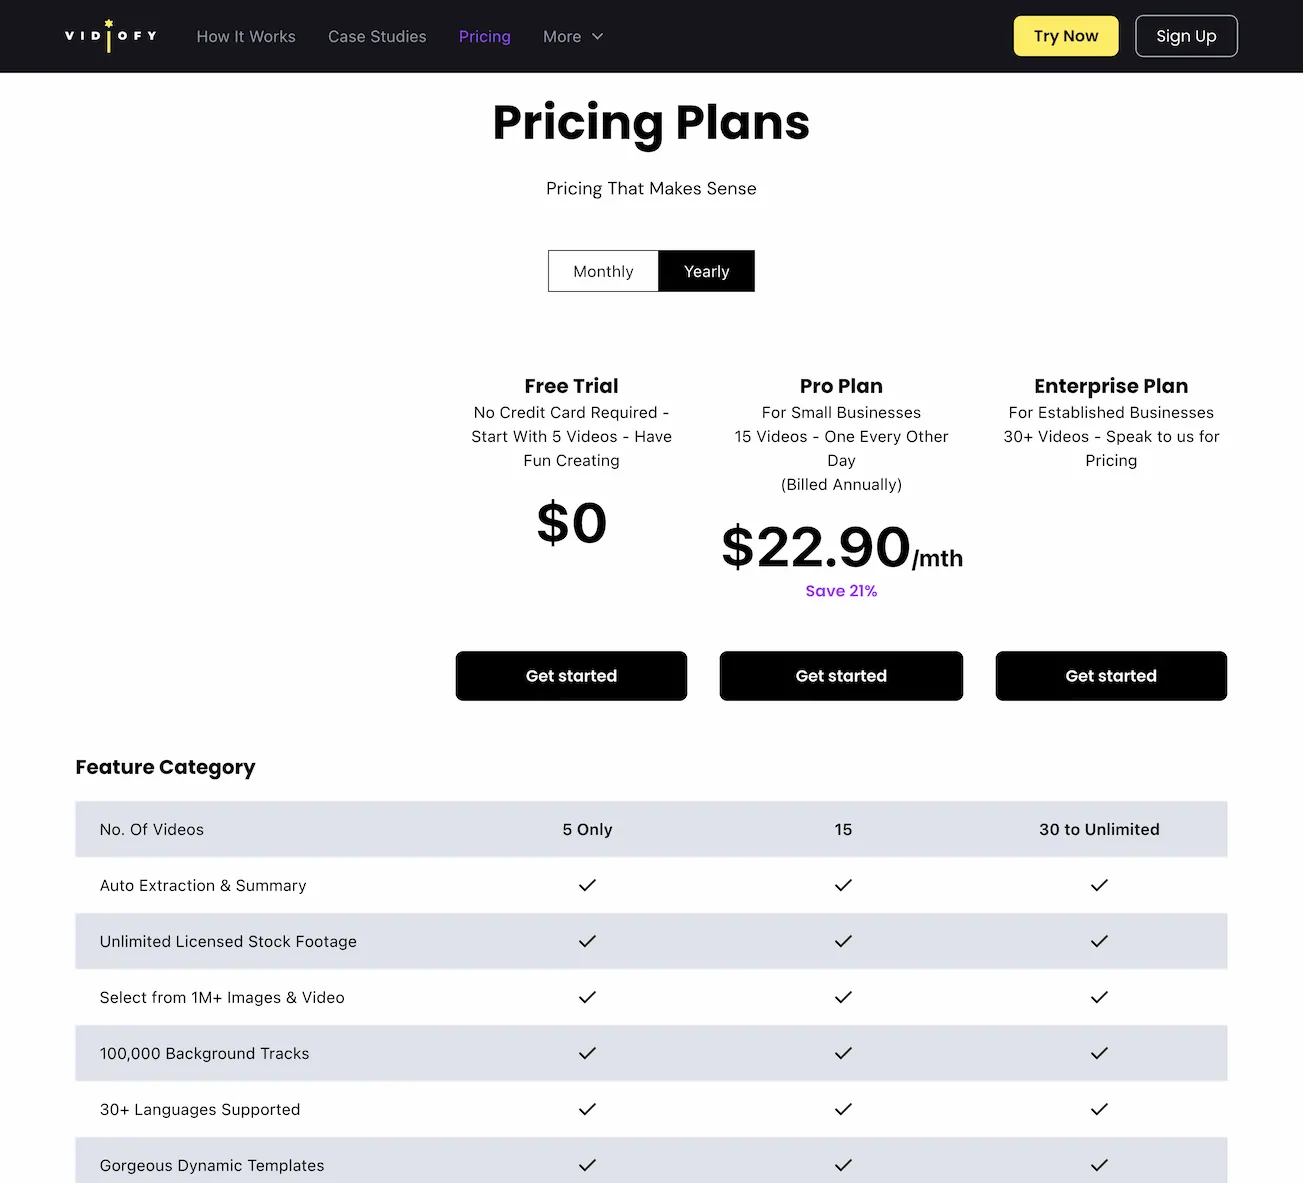The width and height of the screenshot is (1303, 1183).
Task: Click Pro Plan checkmark for Unlimited Licensed Stock Footage
Action: (842, 941)
